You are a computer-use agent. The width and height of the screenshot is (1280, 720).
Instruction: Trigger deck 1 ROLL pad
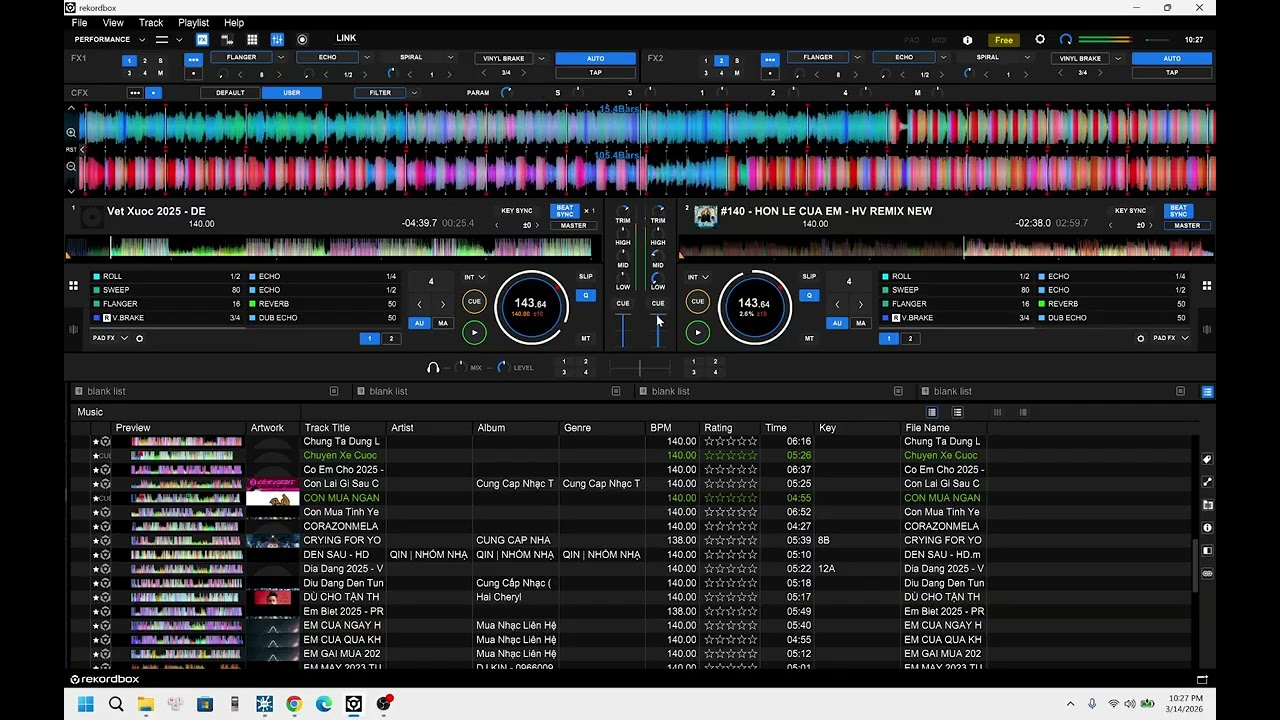tap(167, 276)
